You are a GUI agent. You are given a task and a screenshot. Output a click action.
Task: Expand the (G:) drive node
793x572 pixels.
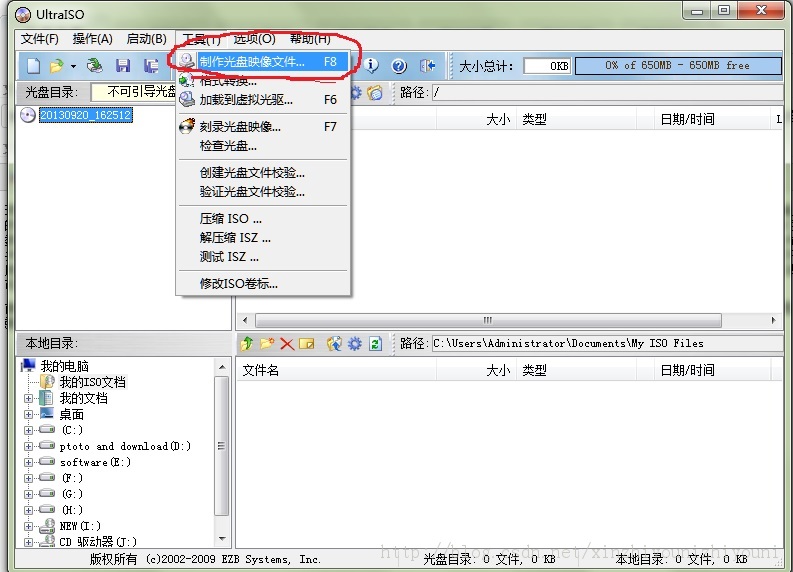pos(28,494)
